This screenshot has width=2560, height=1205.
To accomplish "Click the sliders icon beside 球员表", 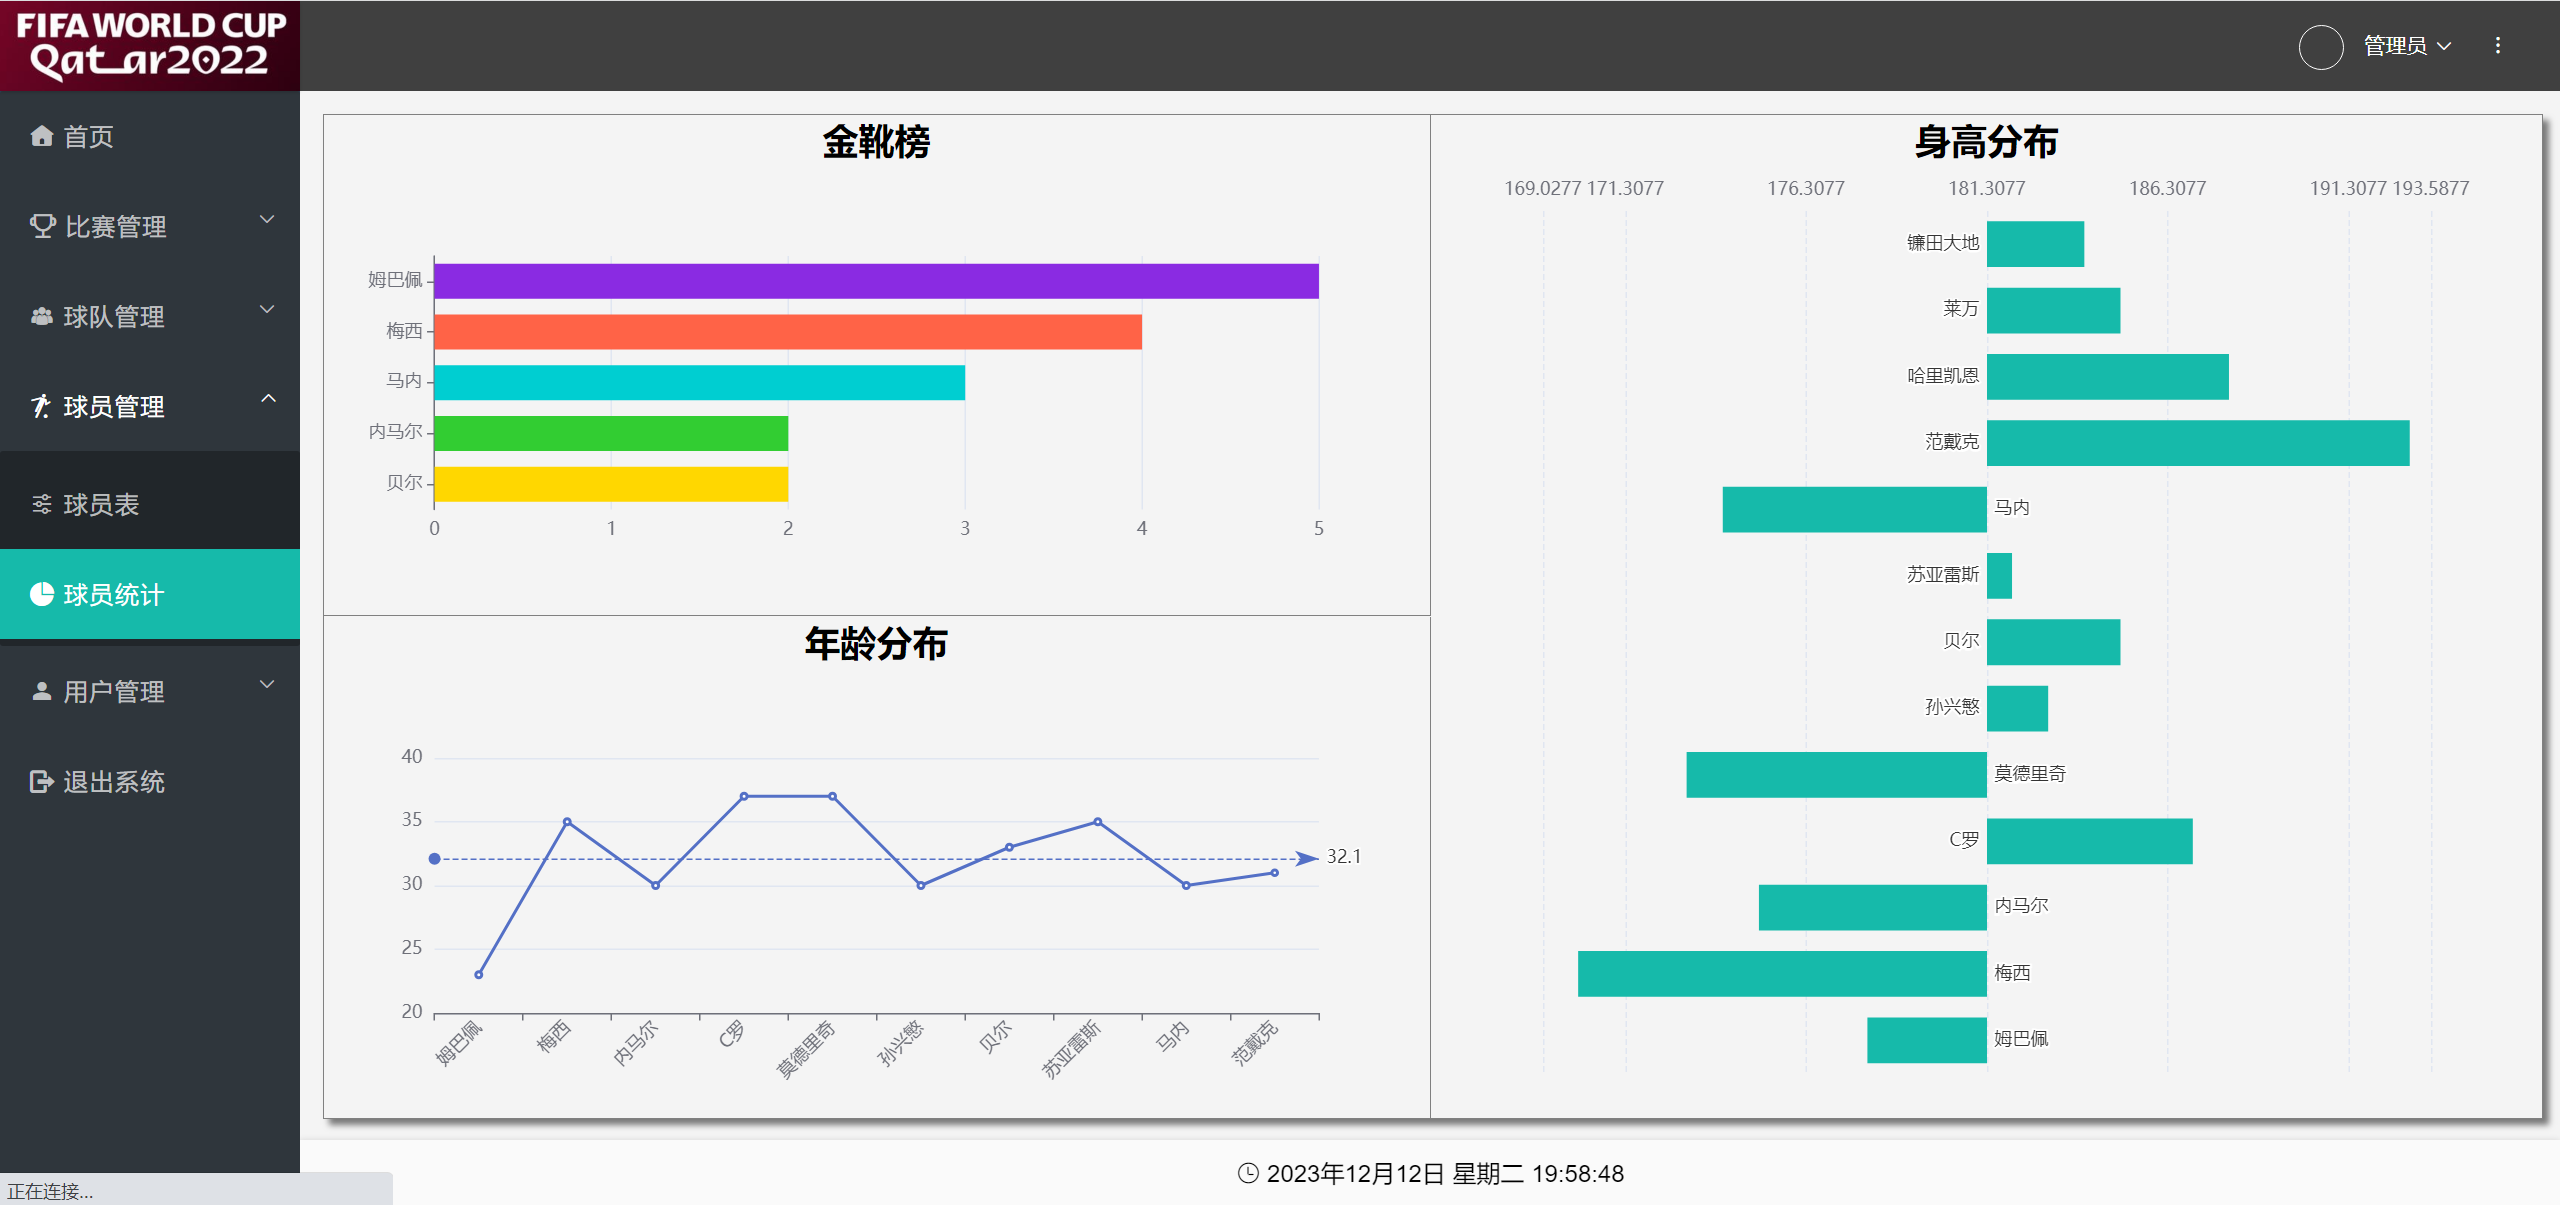I will tap(41, 504).
